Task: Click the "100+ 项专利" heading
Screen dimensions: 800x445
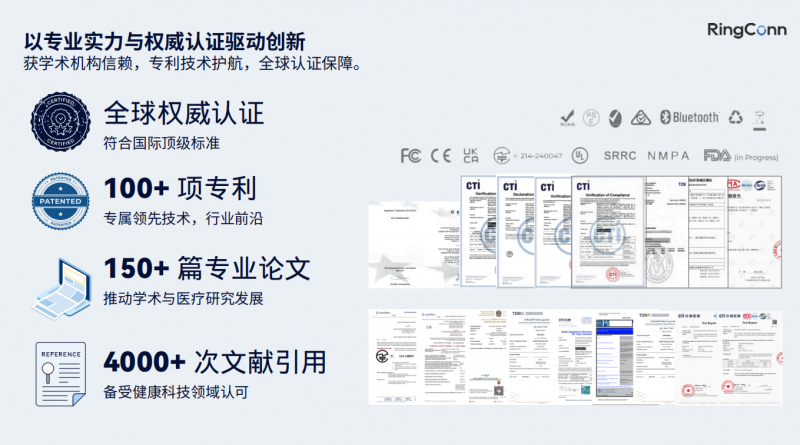Action: tap(180, 188)
